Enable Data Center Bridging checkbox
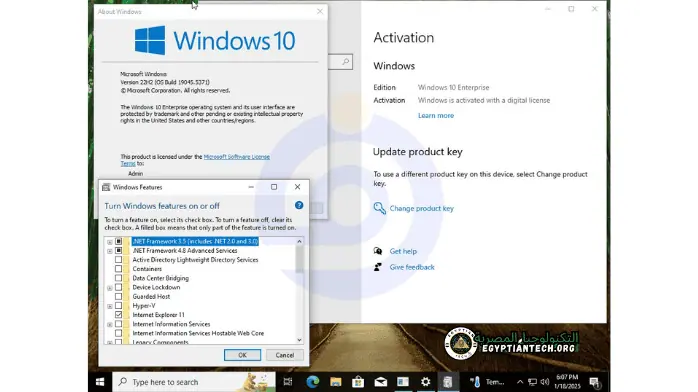This screenshot has width=698, height=392. 118,278
